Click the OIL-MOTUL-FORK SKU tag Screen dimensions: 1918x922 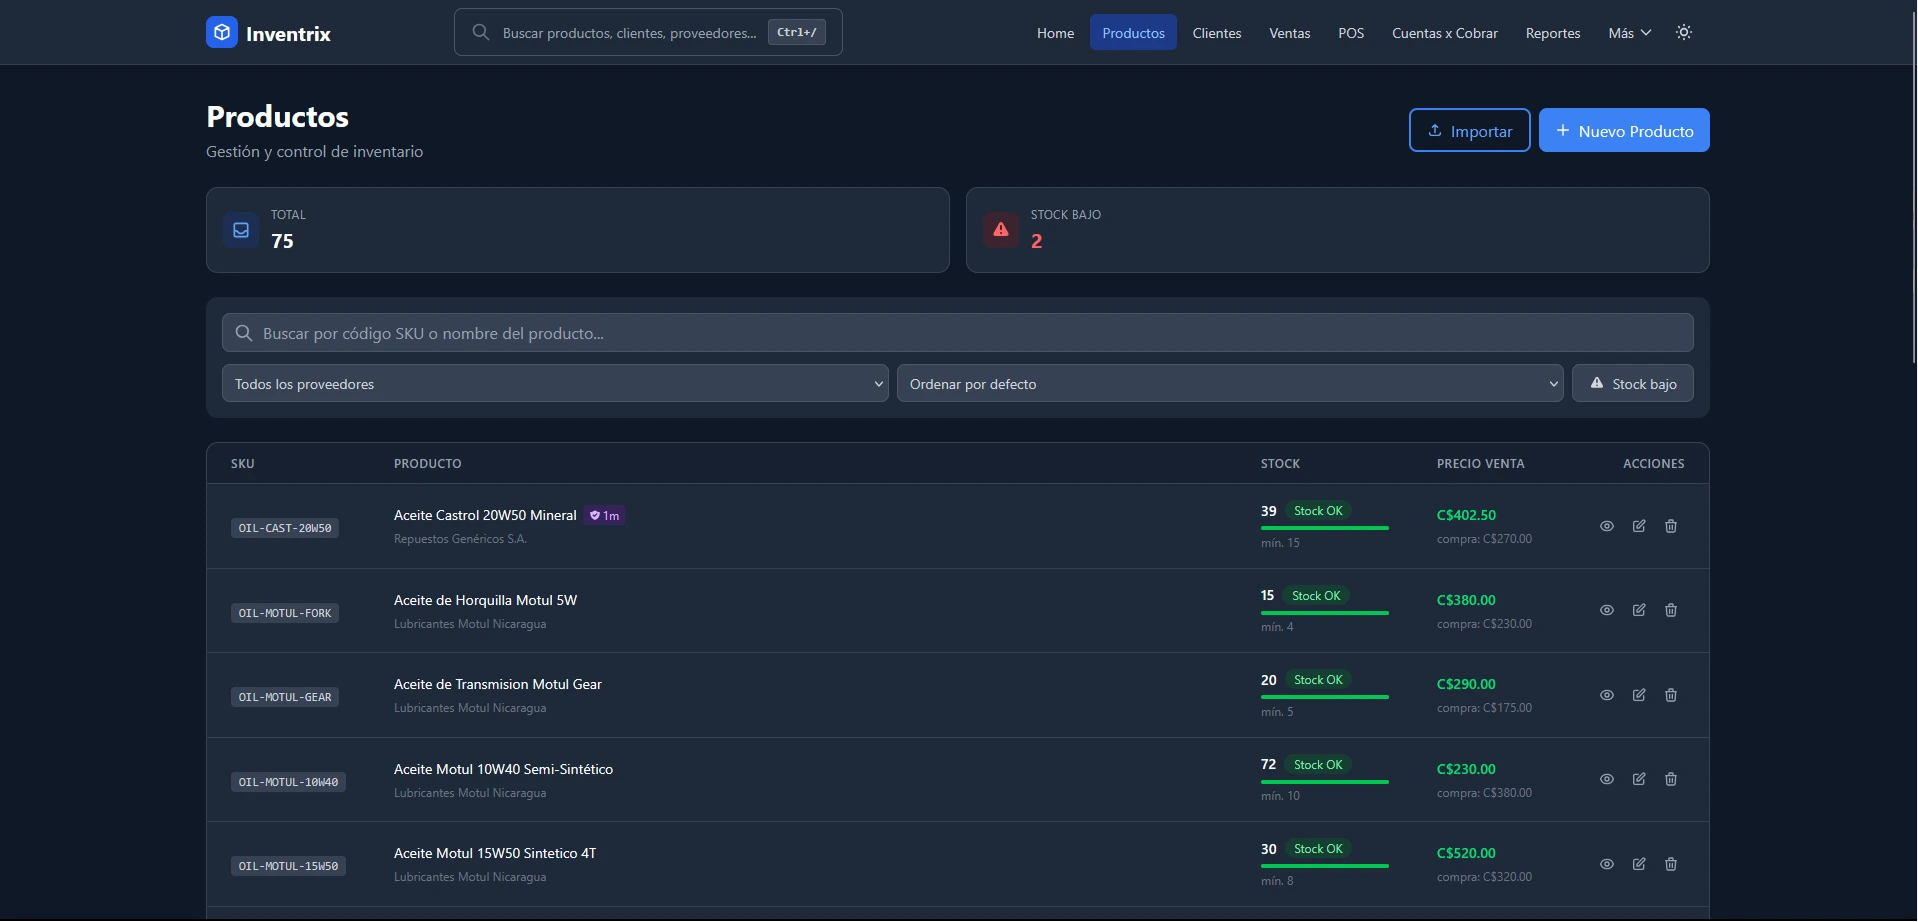[x=285, y=613]
